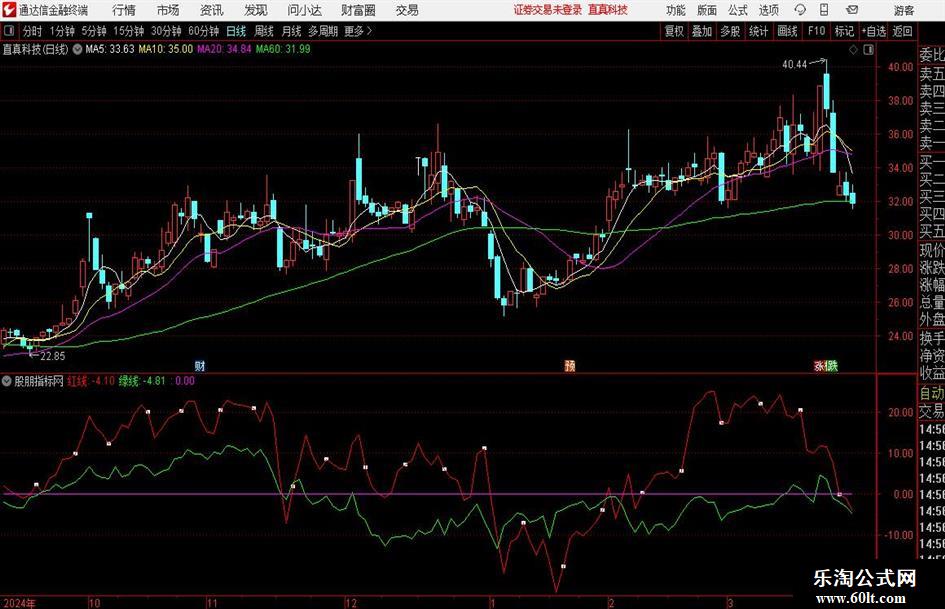The image size is (945, 609).
Task: Click the 标记 mark toolbar button
Action: pyautogui.click(x=844, y=31)
